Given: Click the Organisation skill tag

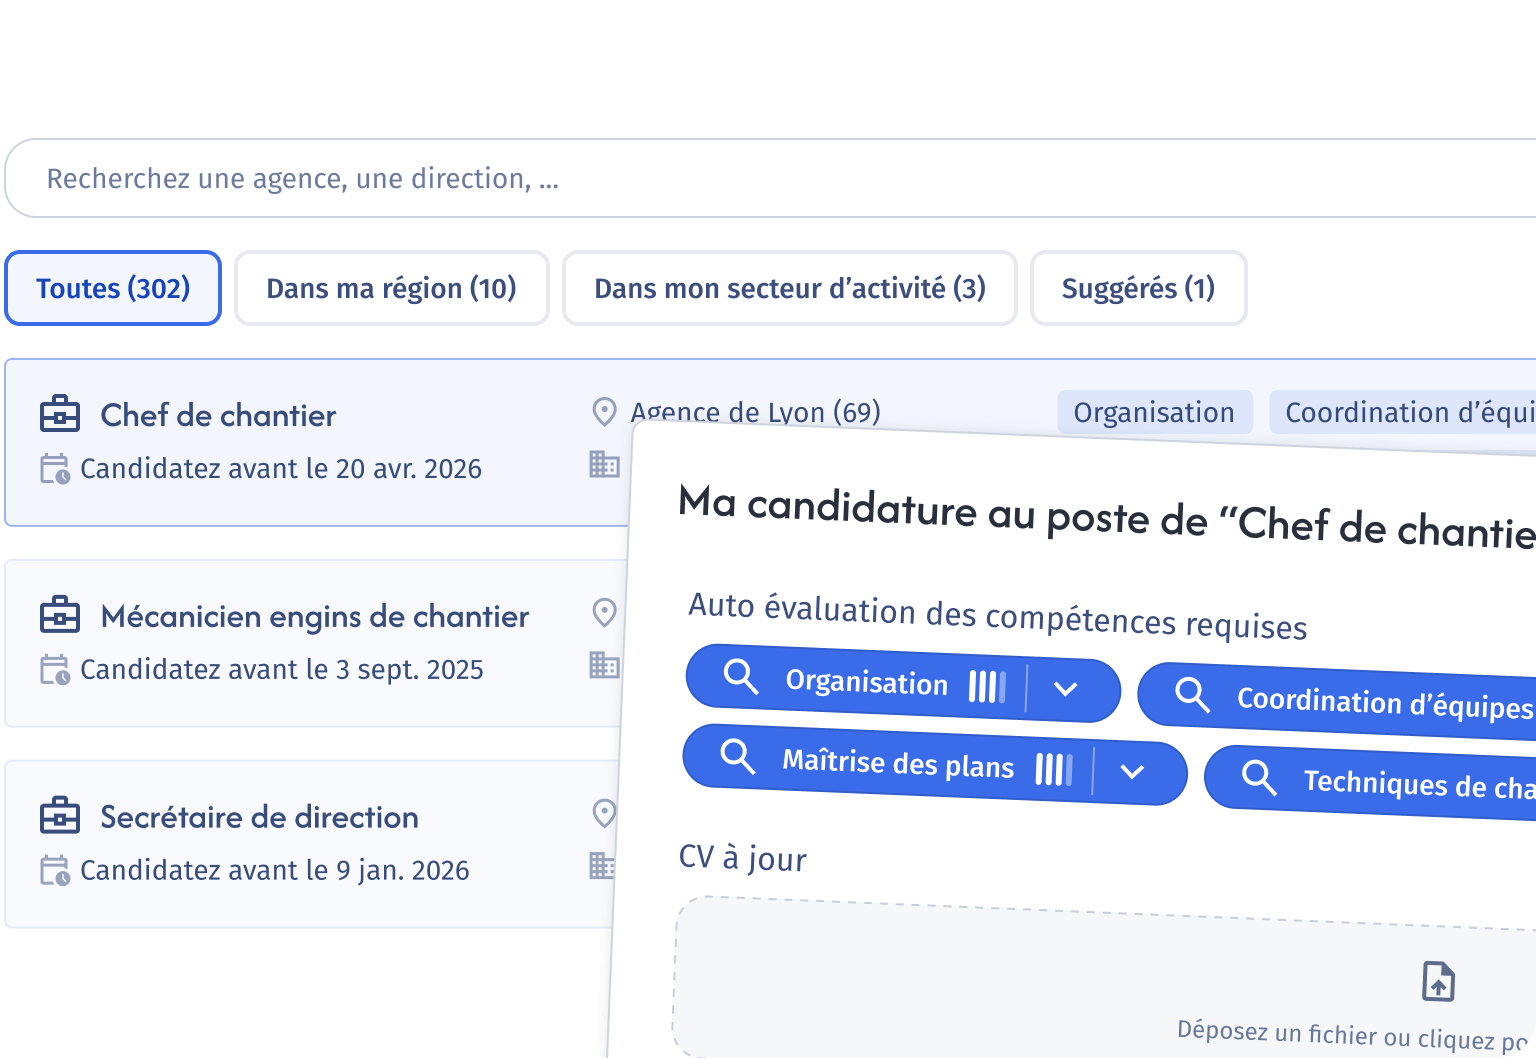Looking at the screenshot, I should tap(1155, 412).
